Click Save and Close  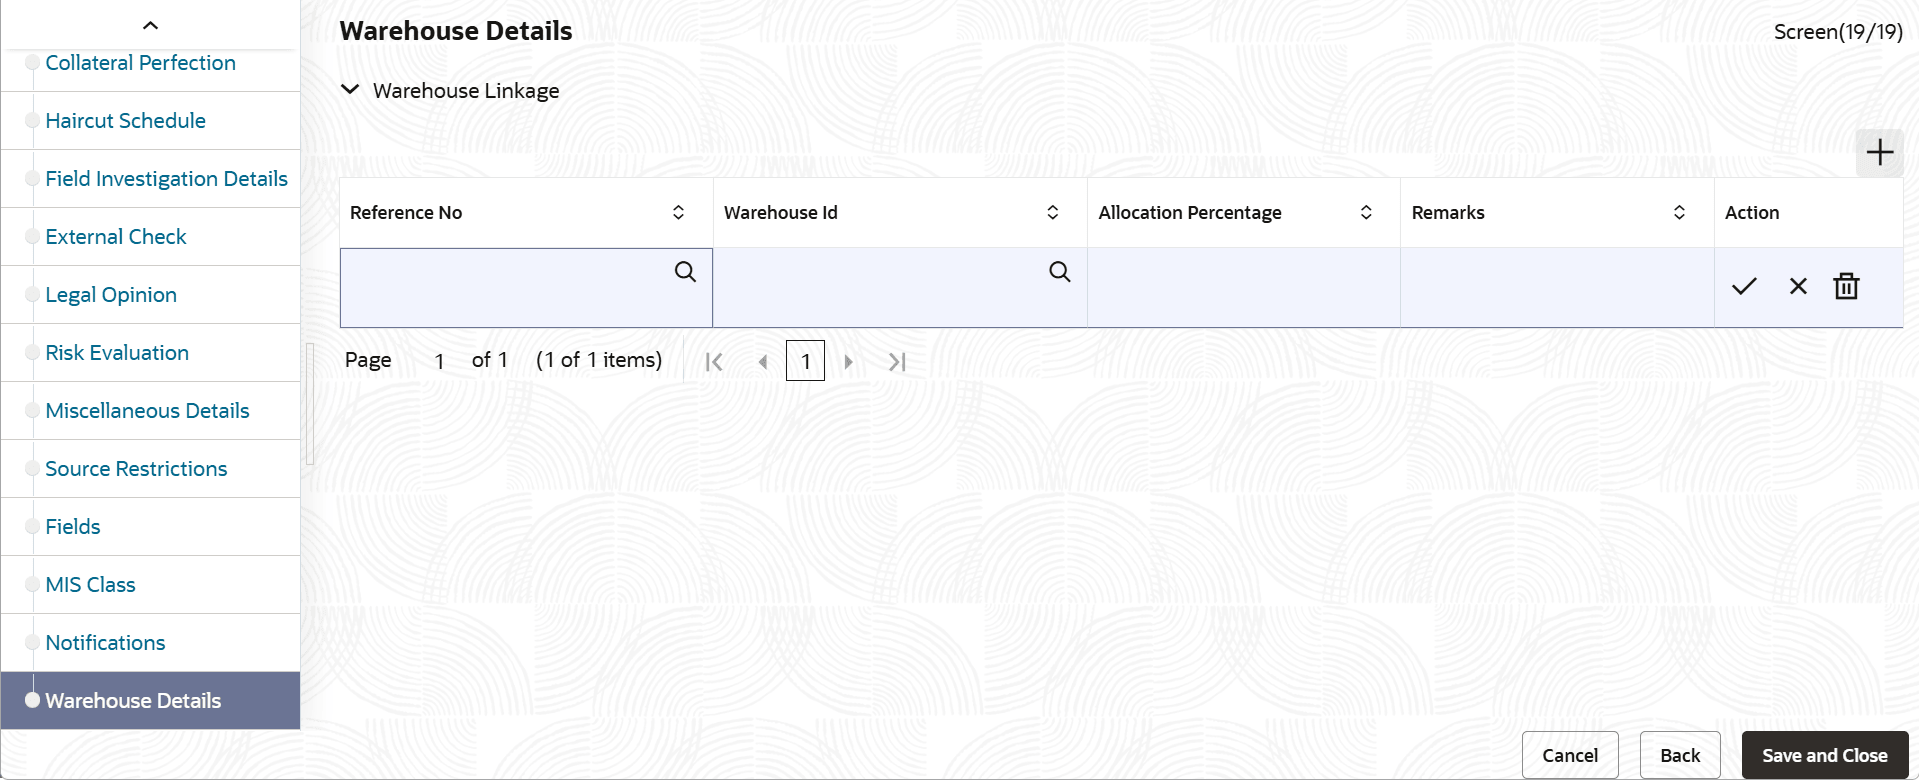click(1823, 755)
